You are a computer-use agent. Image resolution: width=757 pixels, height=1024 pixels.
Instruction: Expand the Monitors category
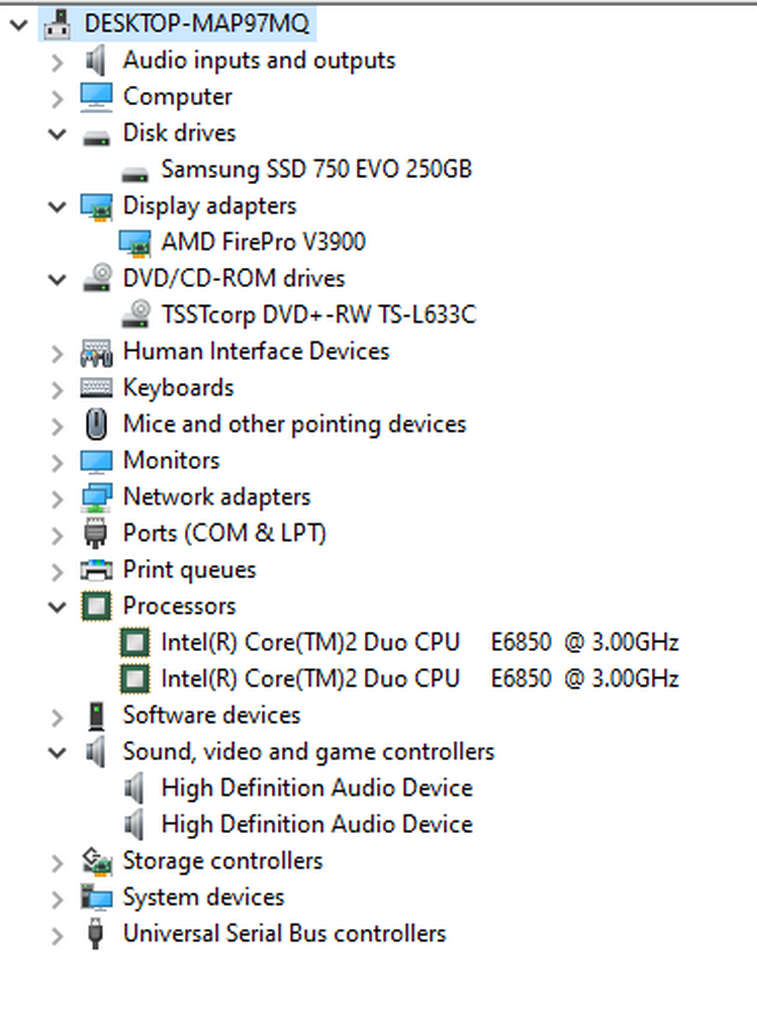point(57,460)
